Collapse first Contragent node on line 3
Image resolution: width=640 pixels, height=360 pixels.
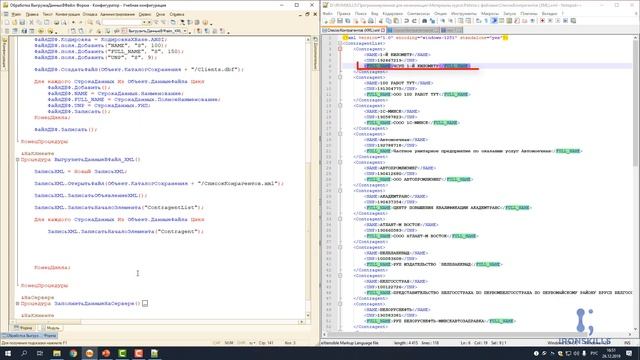(340, 49)
